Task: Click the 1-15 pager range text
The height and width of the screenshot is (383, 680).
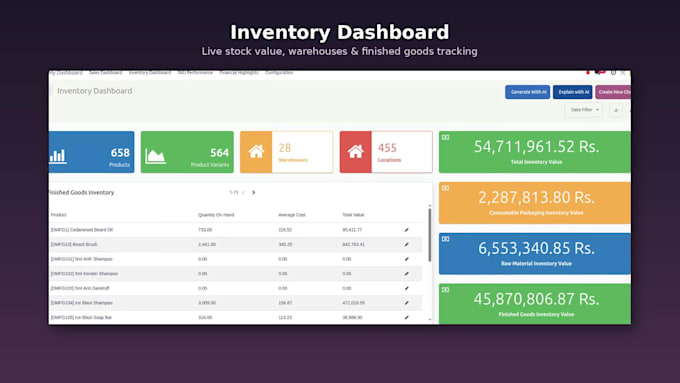Action: [234, 193]
